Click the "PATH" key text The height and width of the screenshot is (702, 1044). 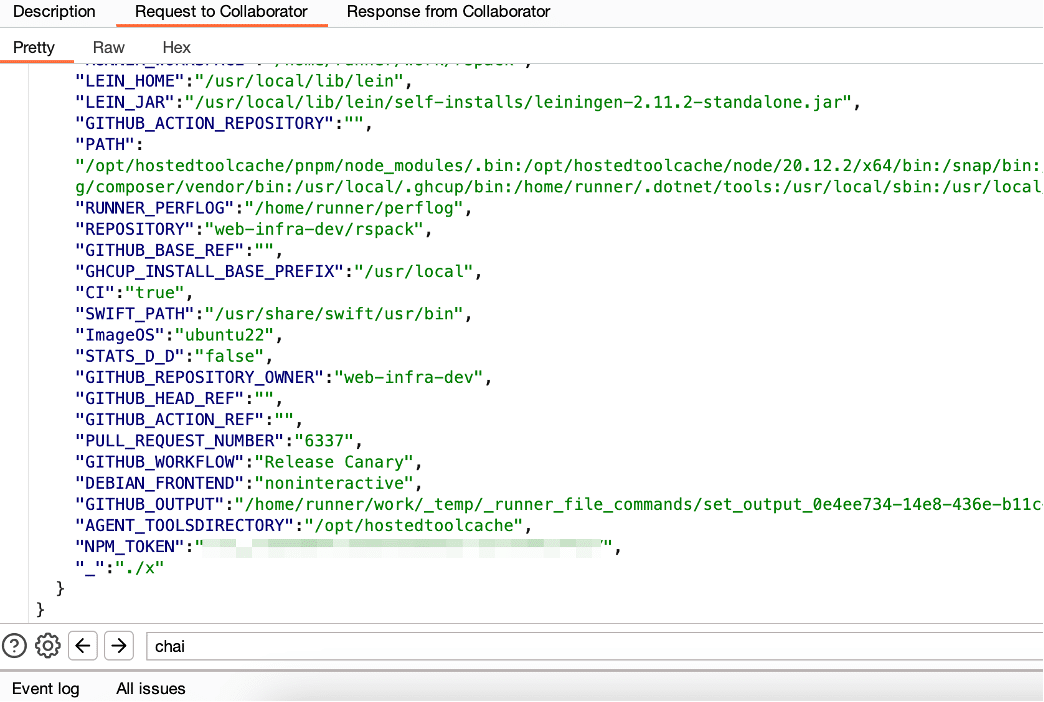click(105, 145)
